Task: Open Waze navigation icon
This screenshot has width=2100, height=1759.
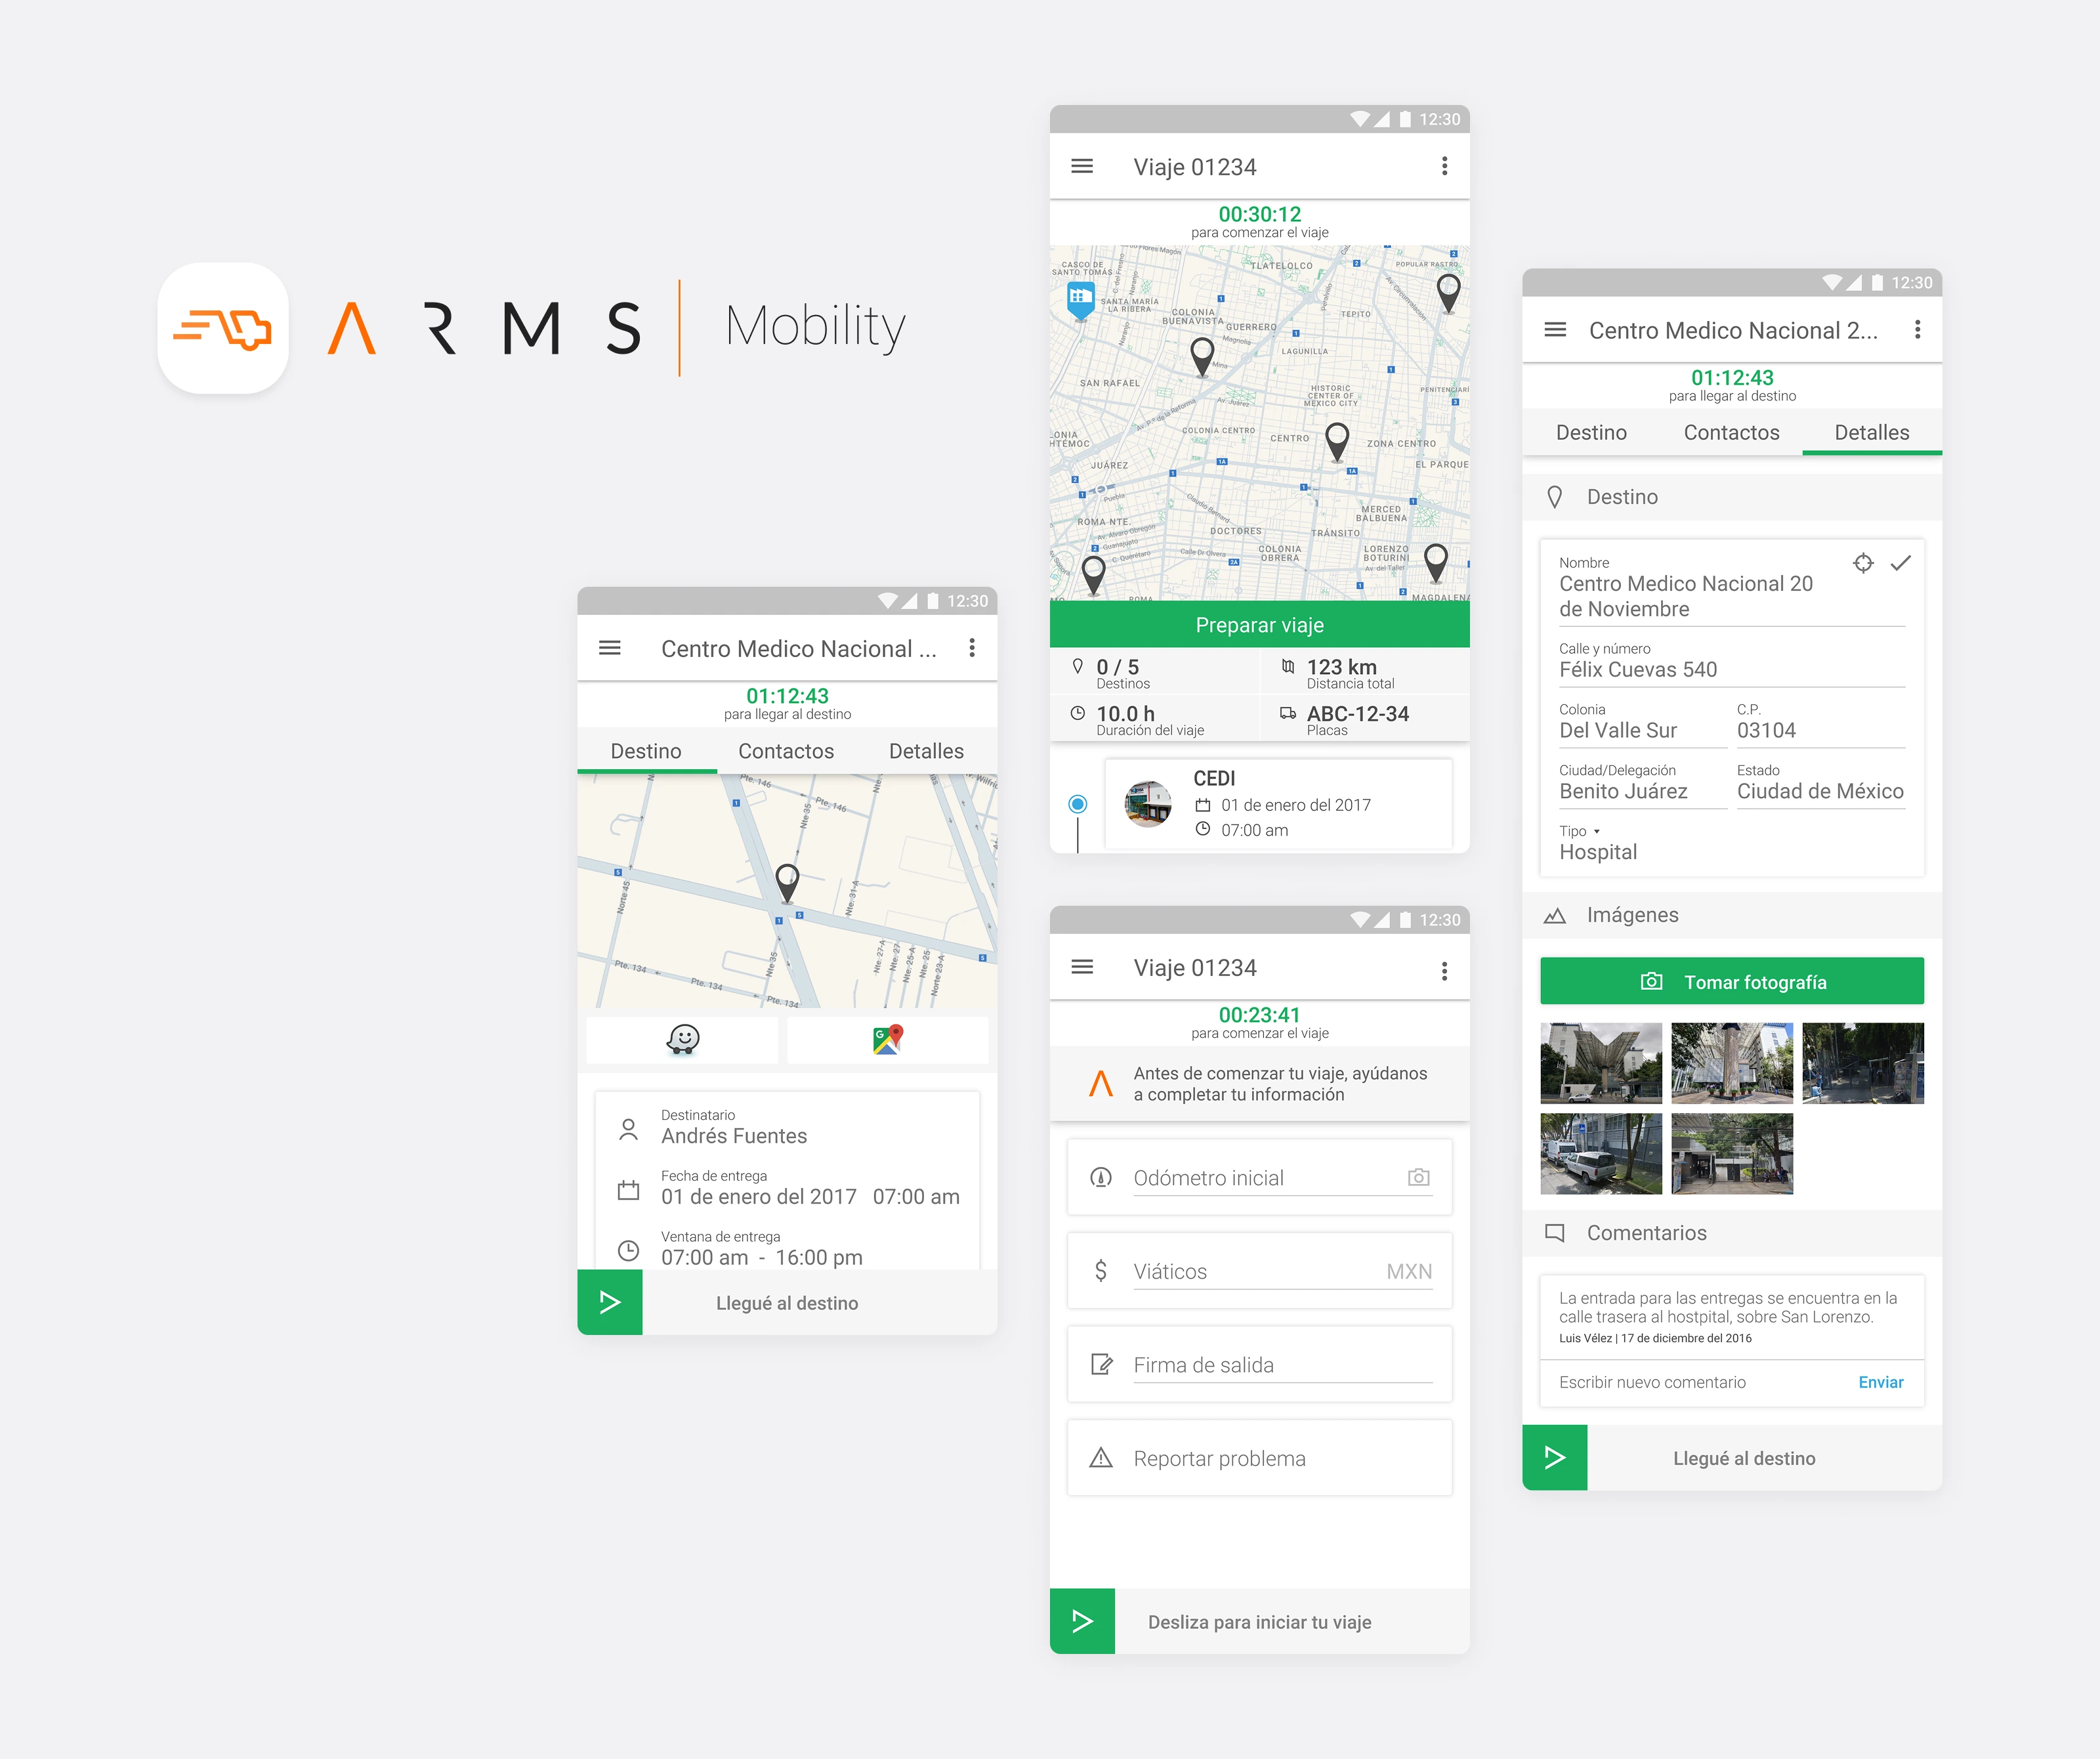Action: pyautogui.click(x=683, y=1040)
